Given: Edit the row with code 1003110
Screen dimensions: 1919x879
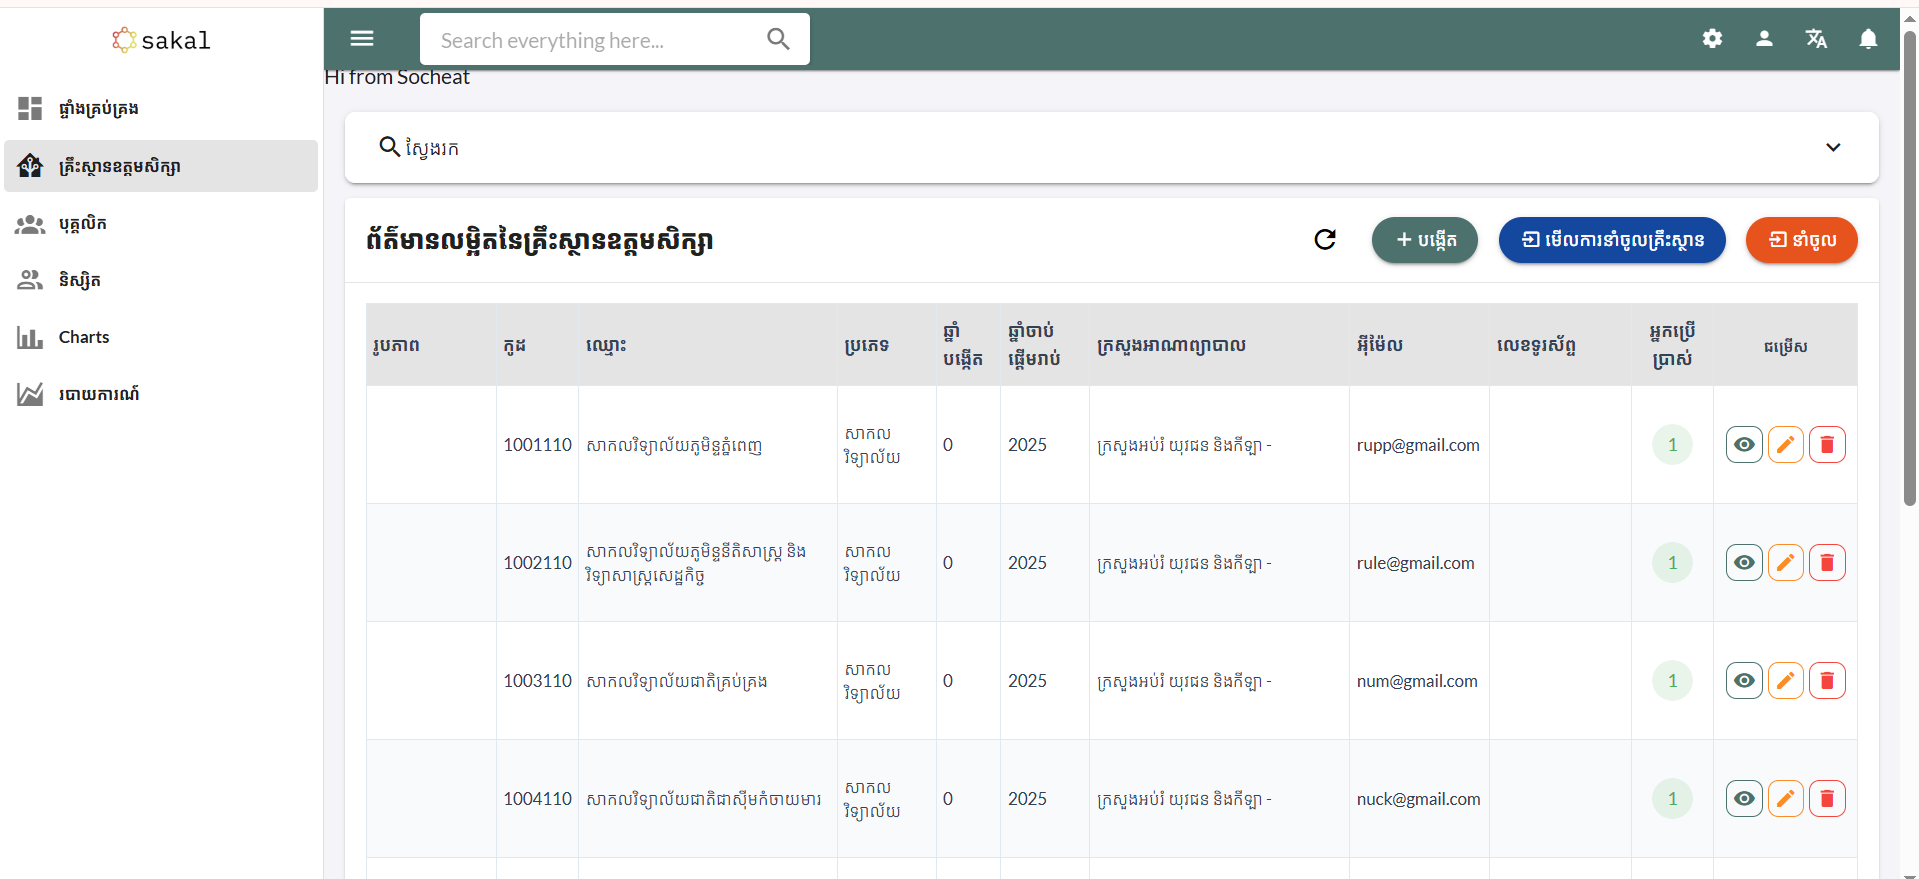Looking at the screenshot, I should point(1785,681).
